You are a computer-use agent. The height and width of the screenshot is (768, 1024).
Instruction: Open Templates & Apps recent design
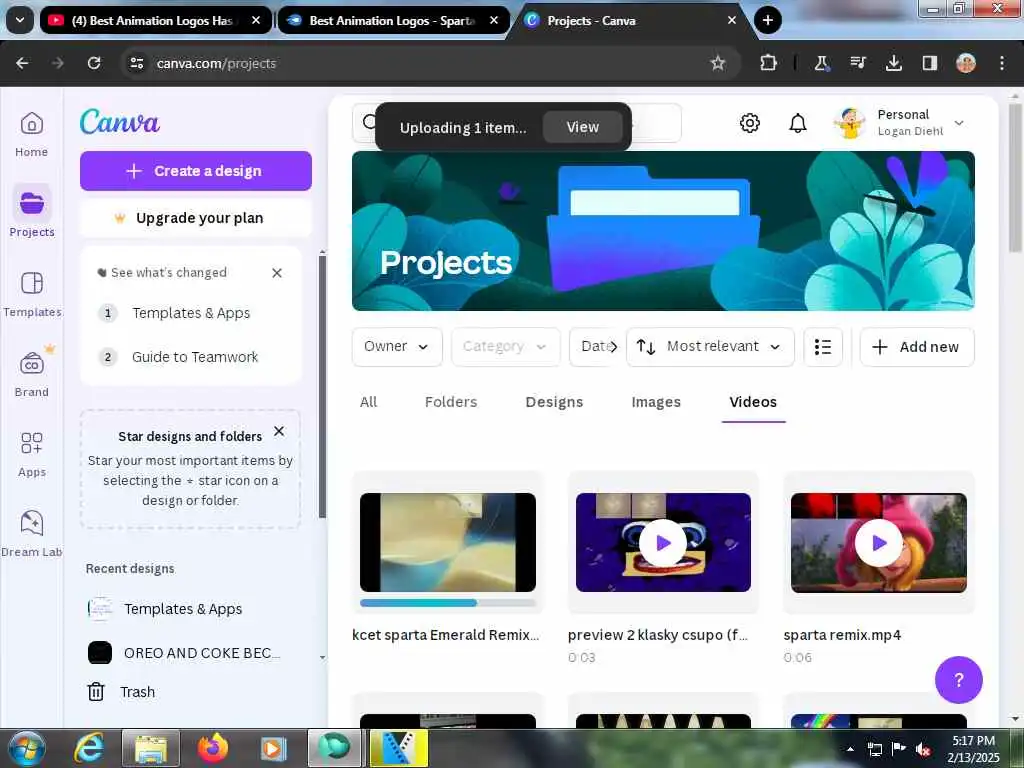pyautogui.click(x=183, y=609)
